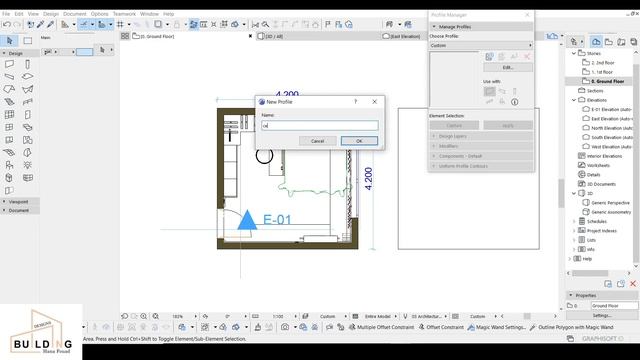Click the Redo icon
The width and height of the screenshot is (640, 360).
[17, 24]
